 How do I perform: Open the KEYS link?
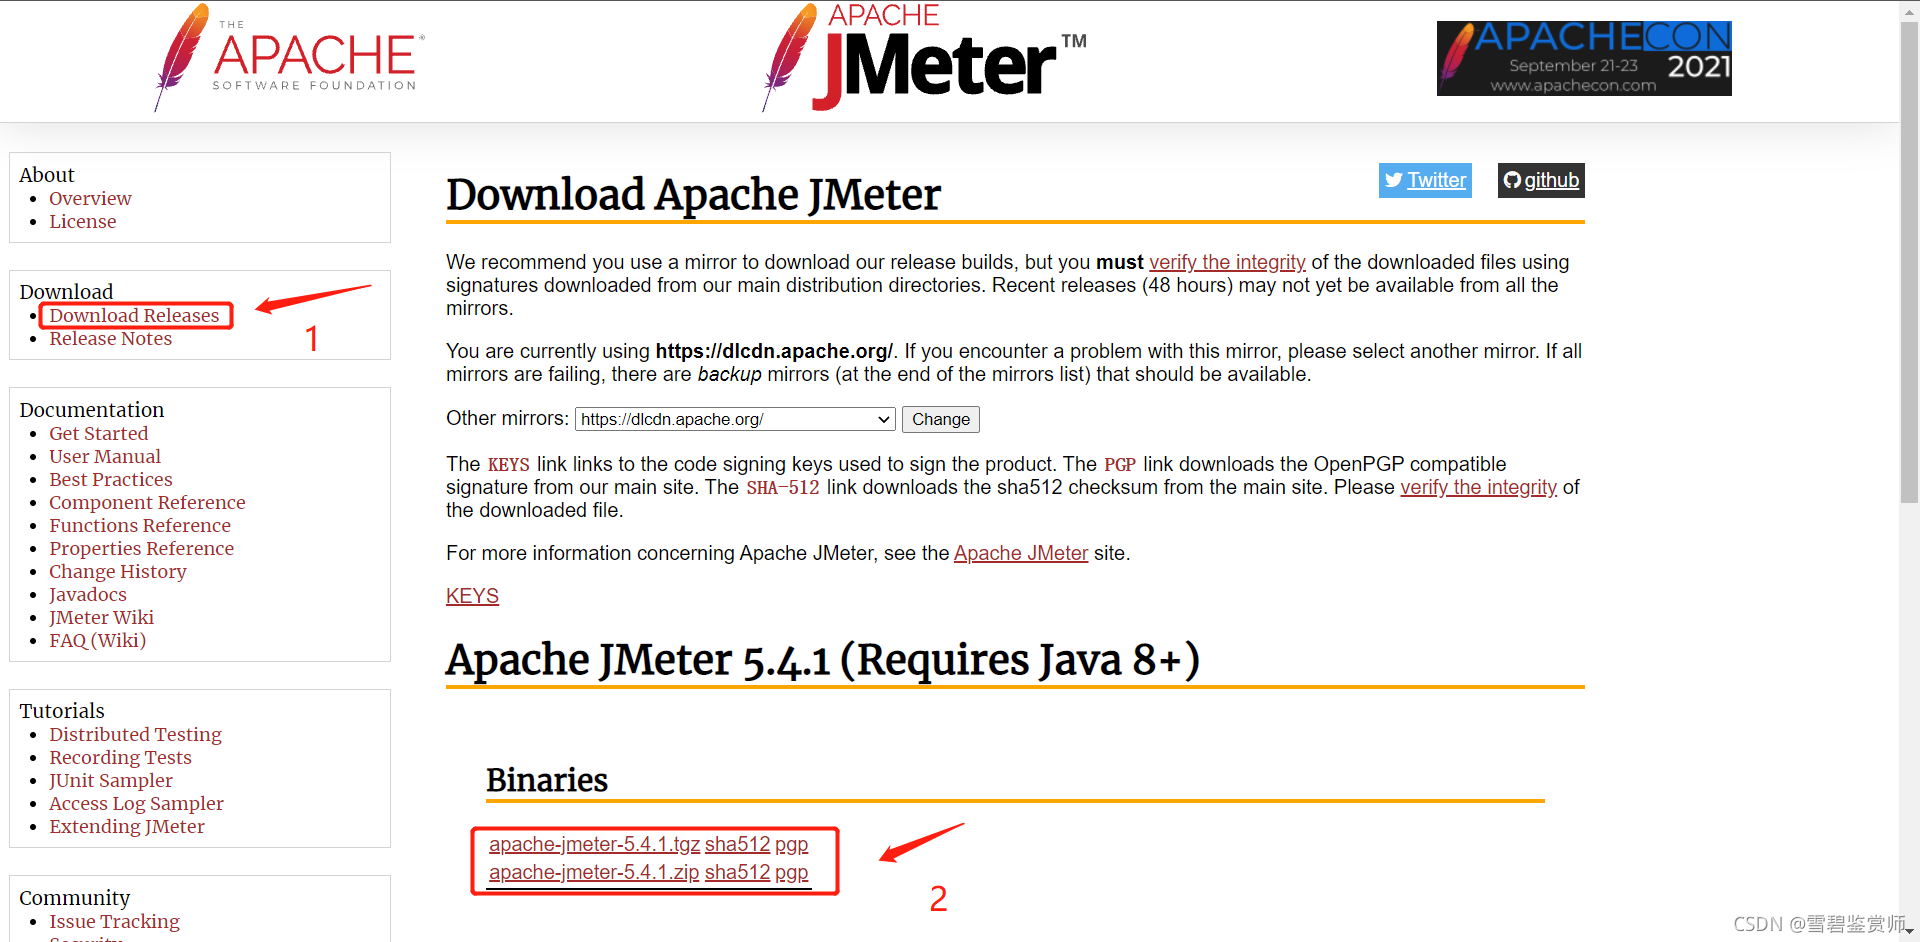[x=472, y=596]
